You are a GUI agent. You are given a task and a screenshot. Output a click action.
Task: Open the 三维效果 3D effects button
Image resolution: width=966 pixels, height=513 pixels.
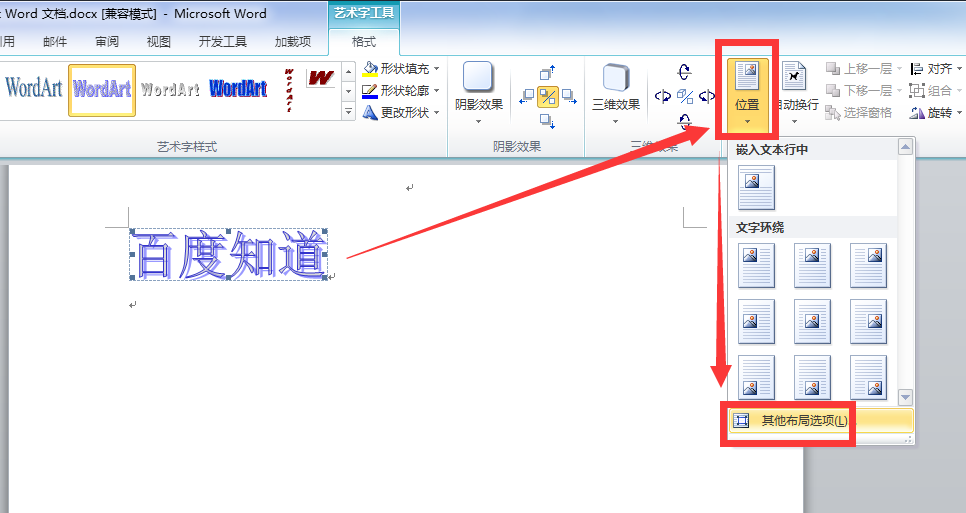(x=616, y=93)
